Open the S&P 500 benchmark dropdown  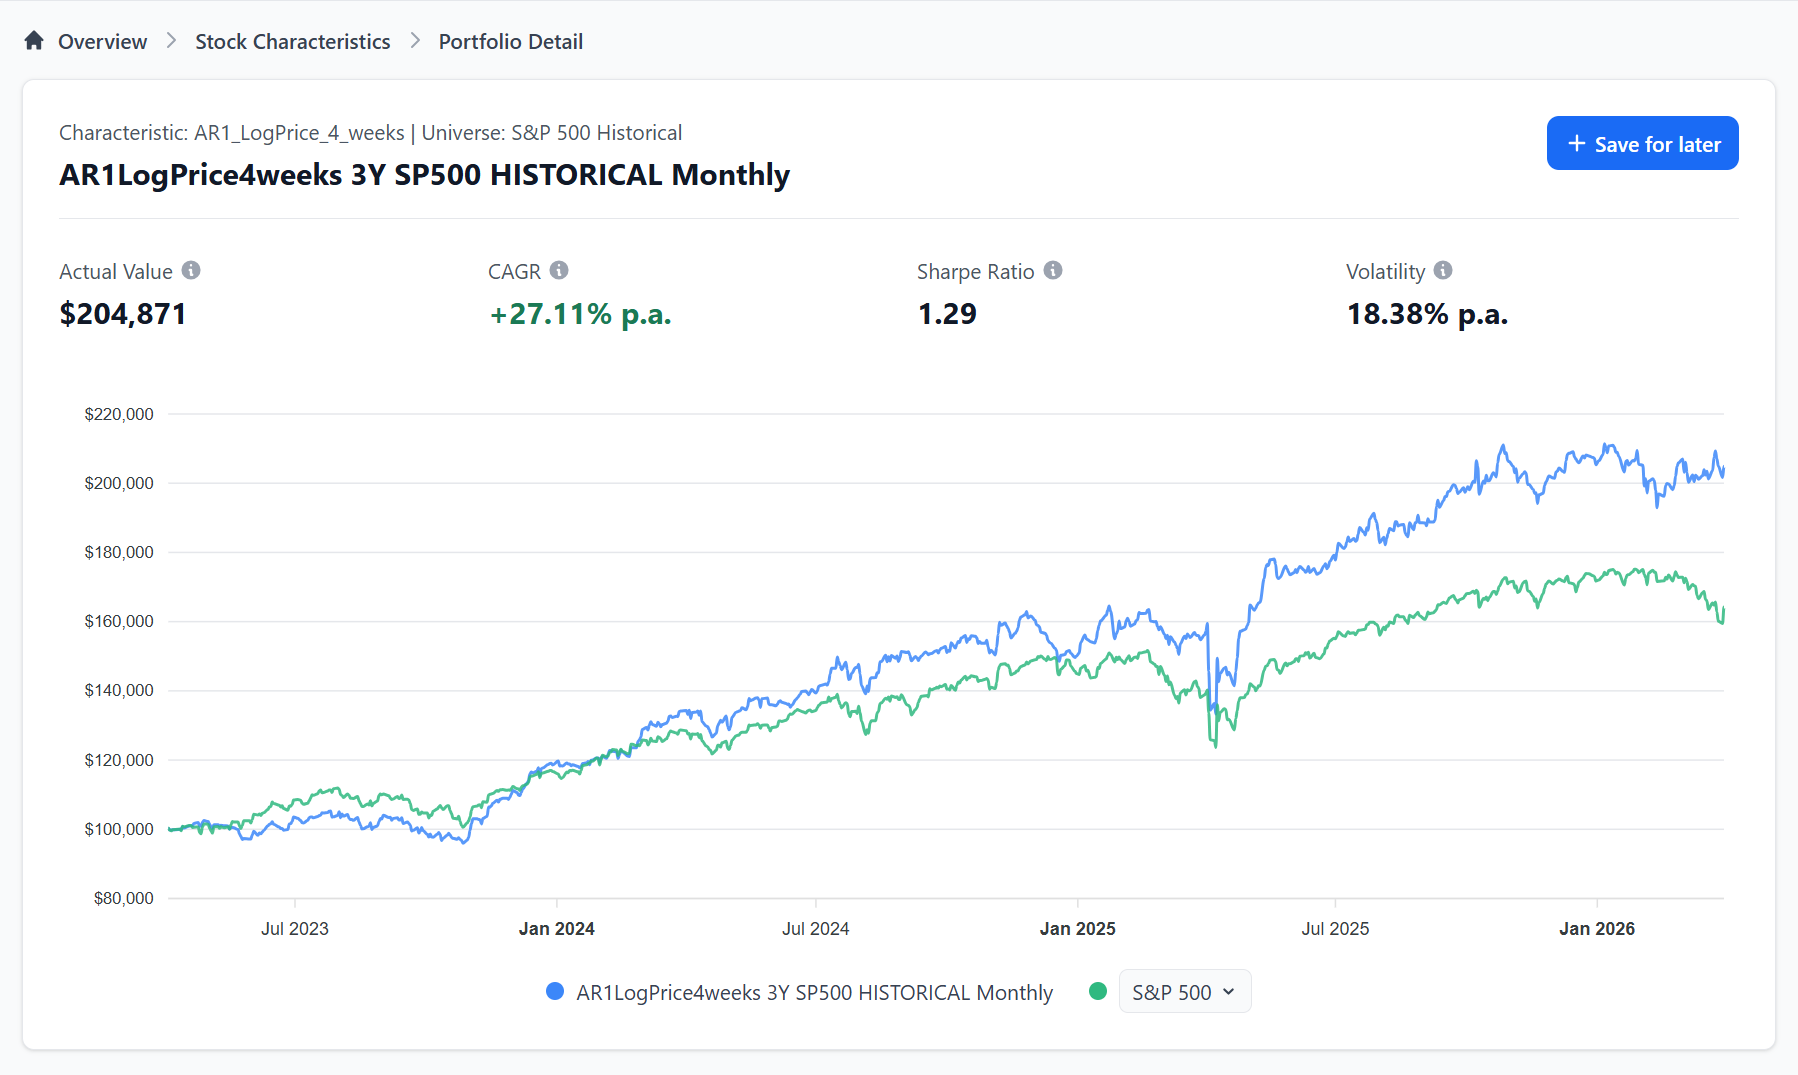(x=1172, y=992)
